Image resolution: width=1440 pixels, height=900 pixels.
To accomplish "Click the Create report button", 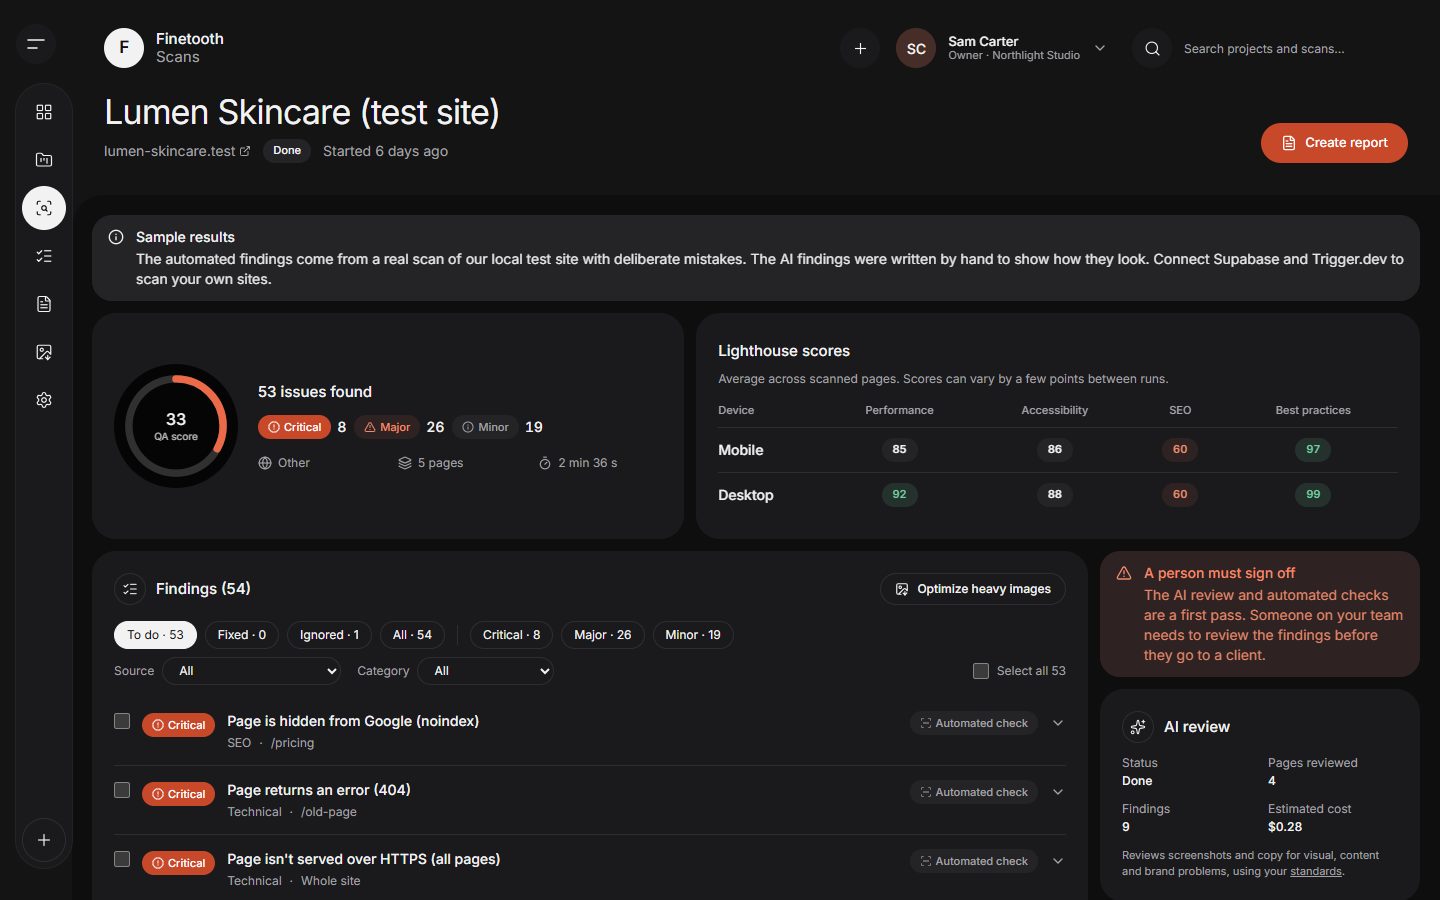I will (x=1334, y=143).
